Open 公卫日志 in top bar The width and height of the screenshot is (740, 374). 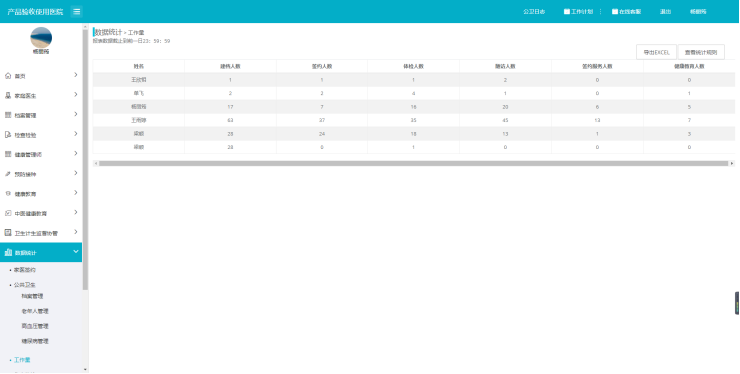click(534, 11)
